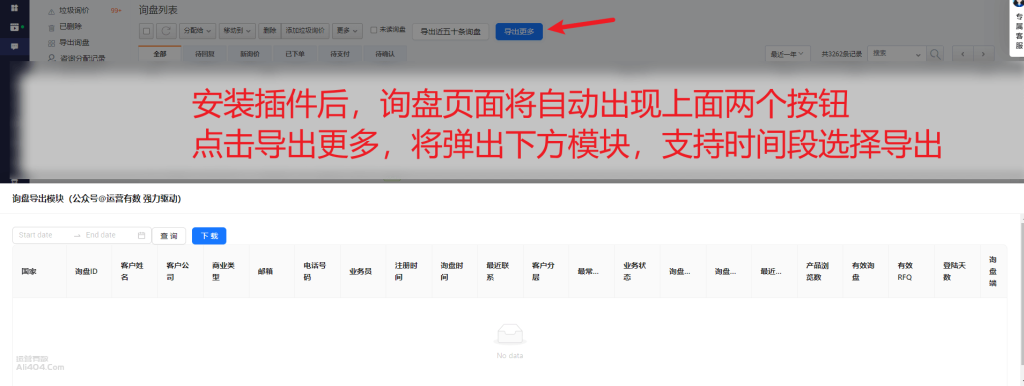Click the grid icon beside 导出询盘
Screen dimensions: 1024x386
click(52, 43)
